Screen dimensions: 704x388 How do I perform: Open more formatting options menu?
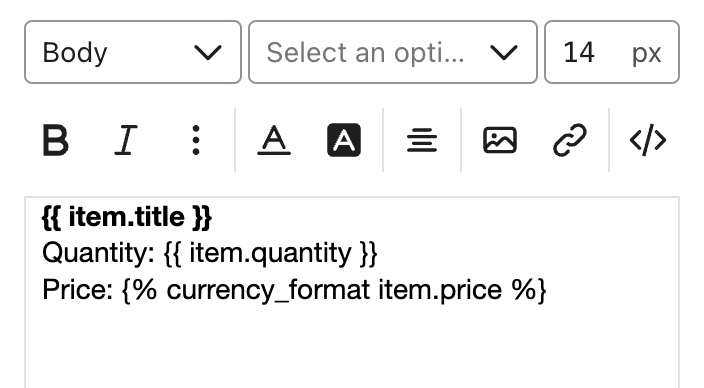[x=196, y=140]
